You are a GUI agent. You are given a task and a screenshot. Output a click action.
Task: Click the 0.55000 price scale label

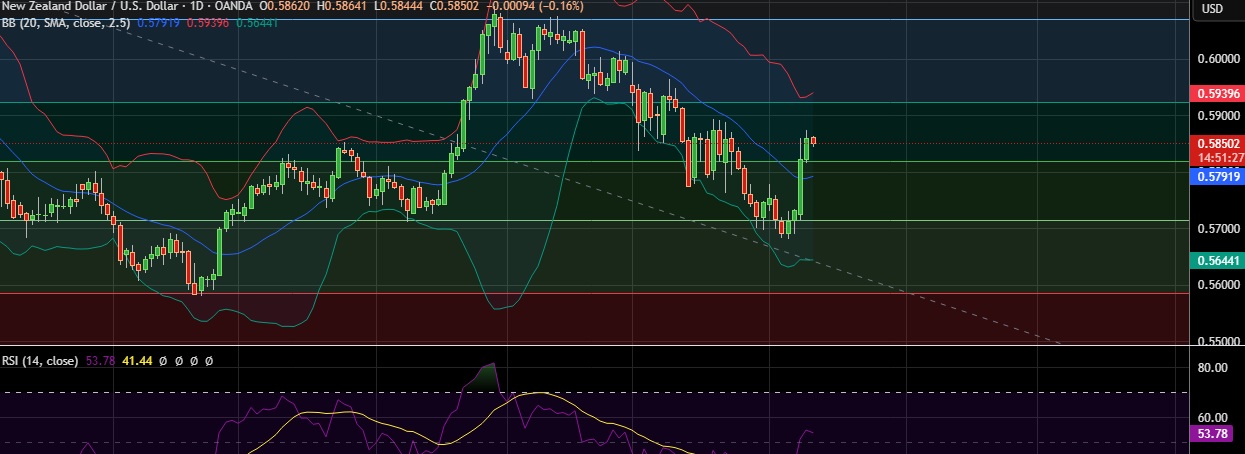(x=1219, y=341)
